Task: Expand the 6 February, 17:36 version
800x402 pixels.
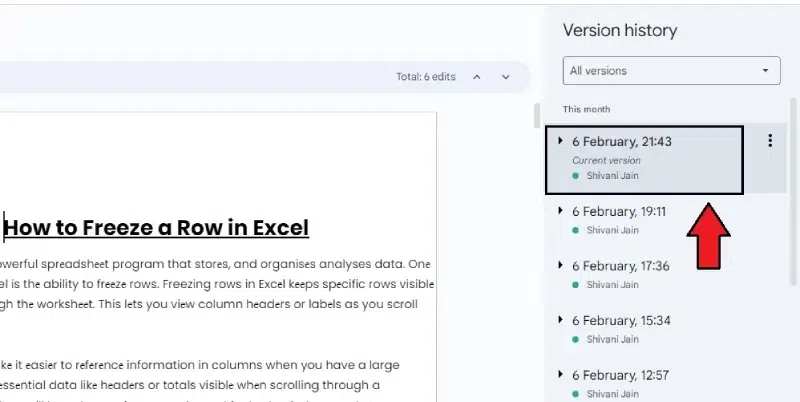Action: (x=560, y=265)
